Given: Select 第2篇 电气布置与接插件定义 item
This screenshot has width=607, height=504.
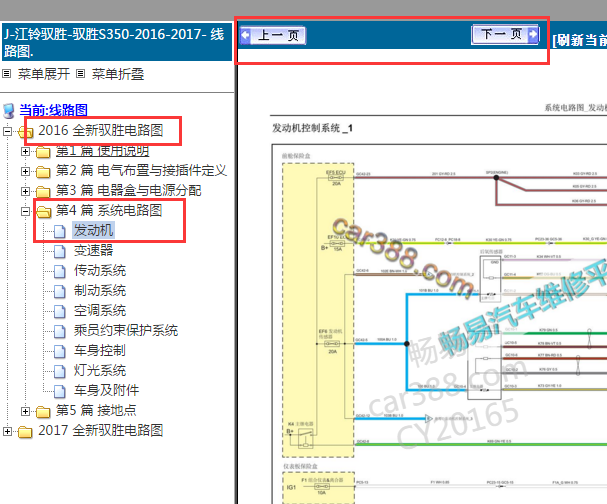Looking at the screenshot, I should [141, 170].
